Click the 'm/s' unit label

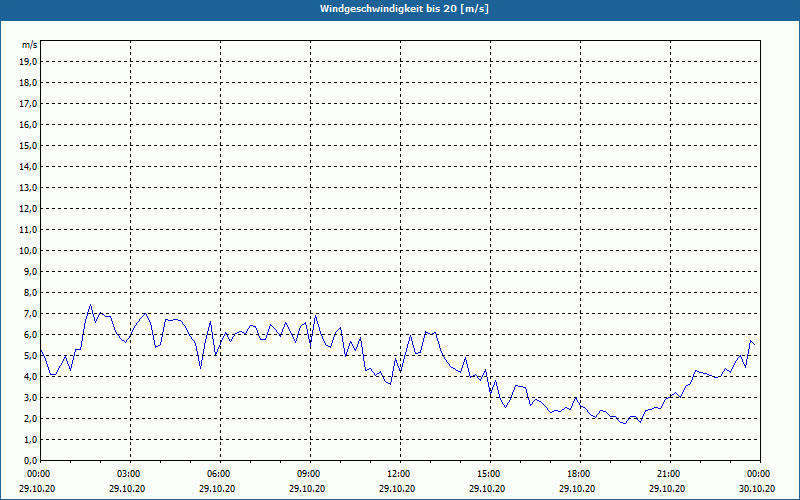(x=29, y=45)
